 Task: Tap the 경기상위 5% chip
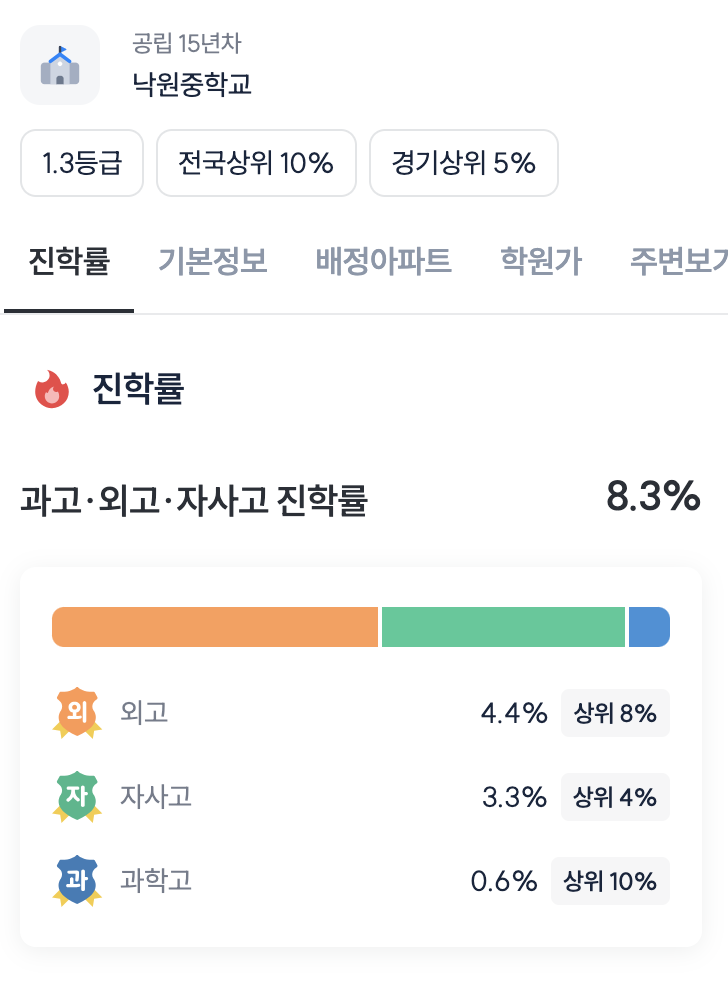(464, 163)
